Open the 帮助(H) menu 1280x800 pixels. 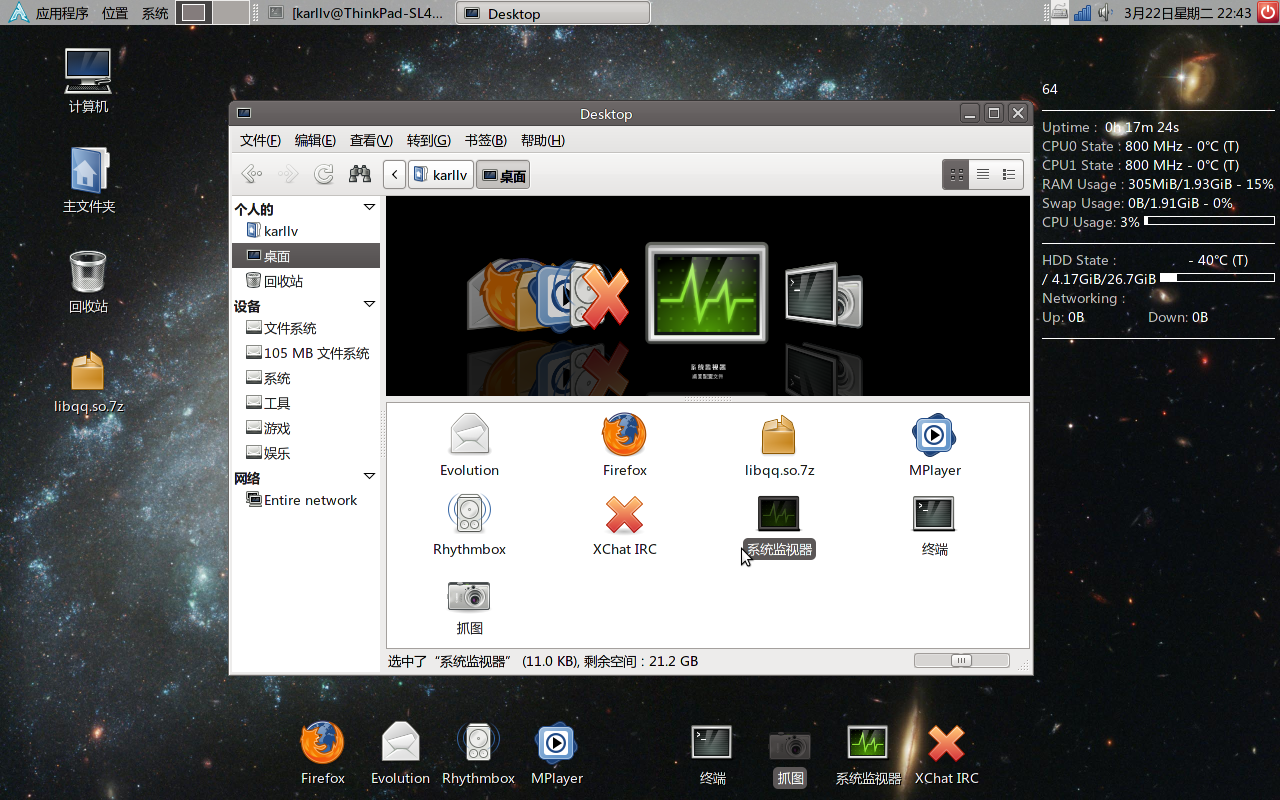click(543, 140)
